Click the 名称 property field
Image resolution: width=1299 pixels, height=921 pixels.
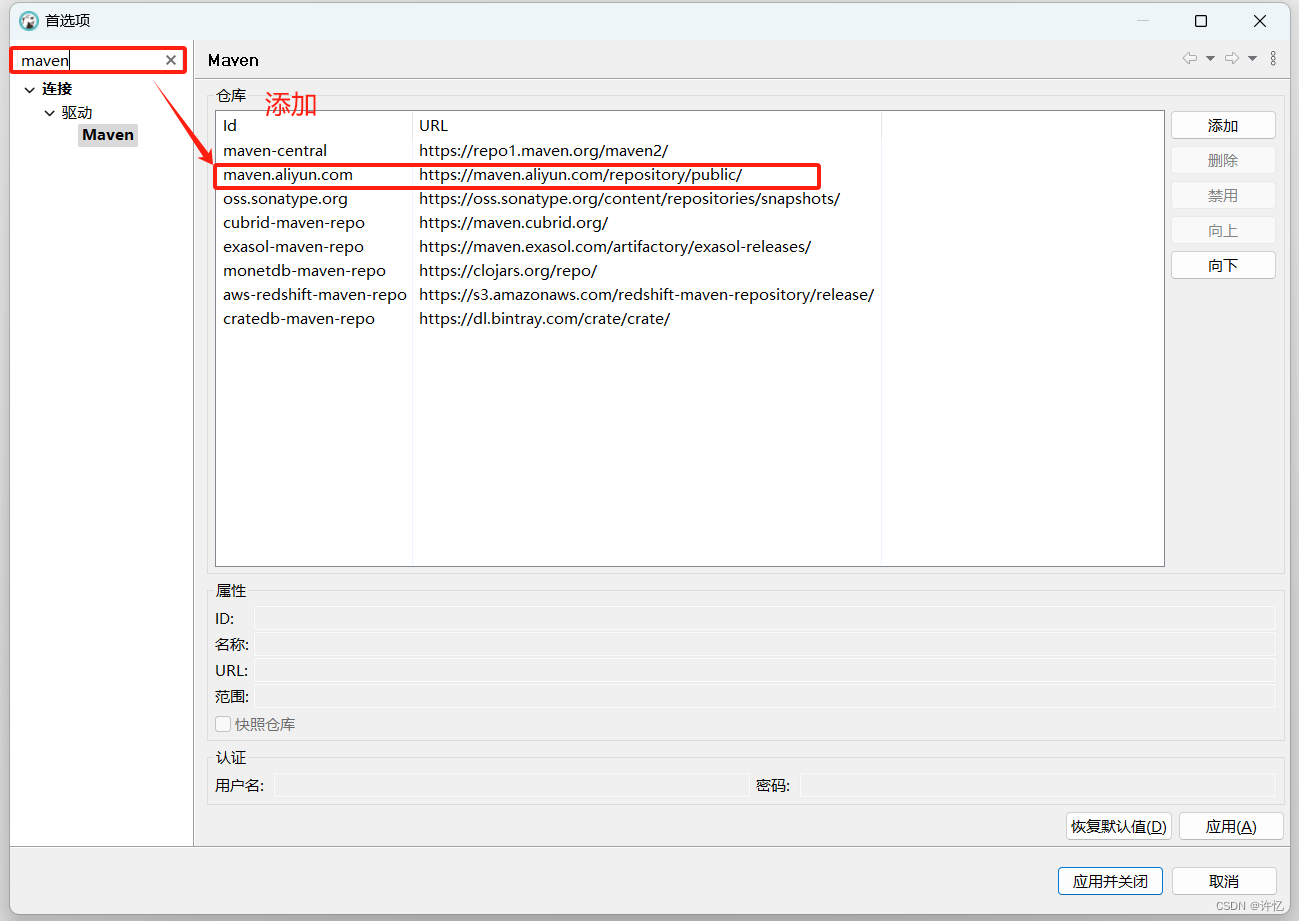pos(765,644)
